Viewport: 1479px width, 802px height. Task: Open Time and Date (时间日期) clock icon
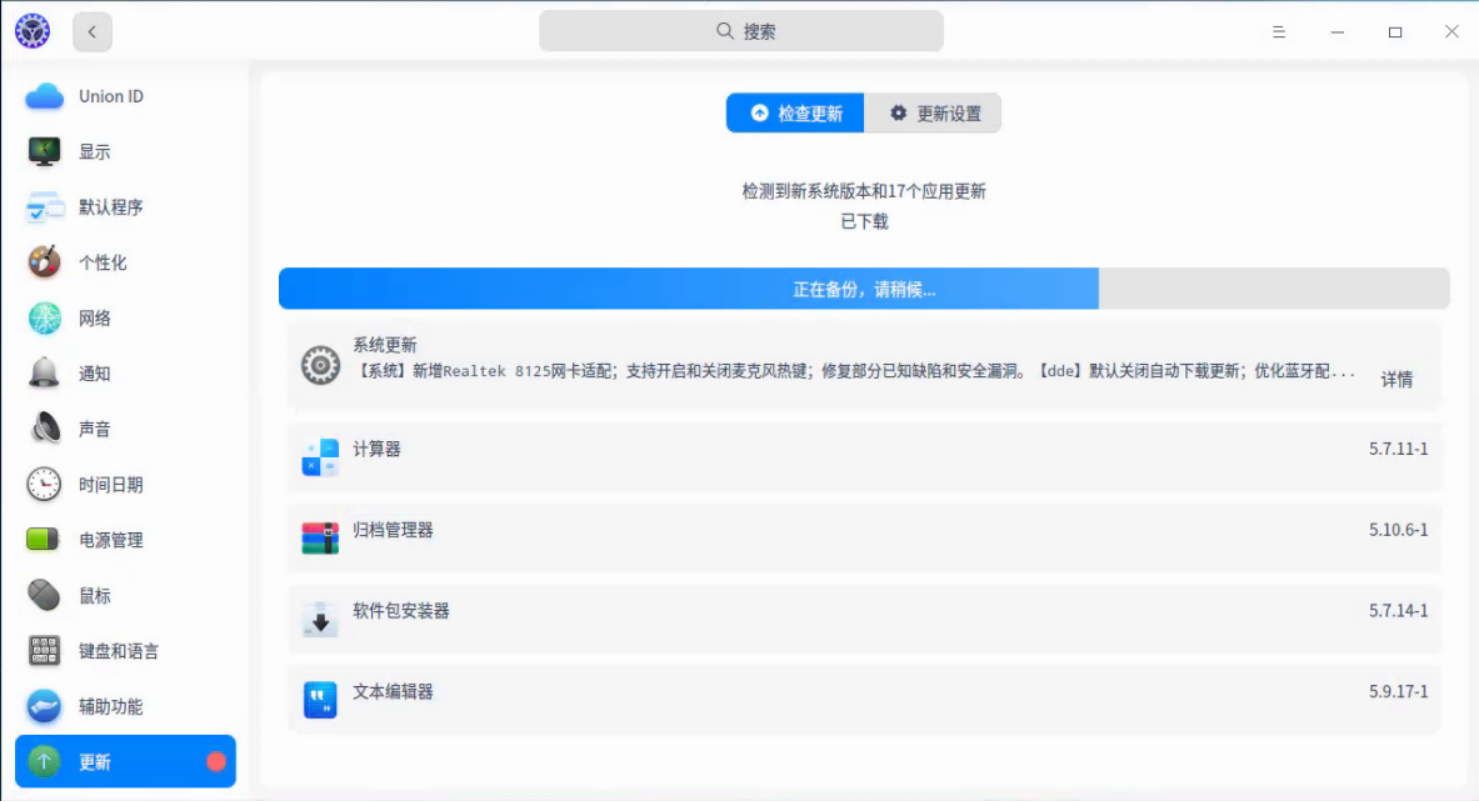pos(44,485)
